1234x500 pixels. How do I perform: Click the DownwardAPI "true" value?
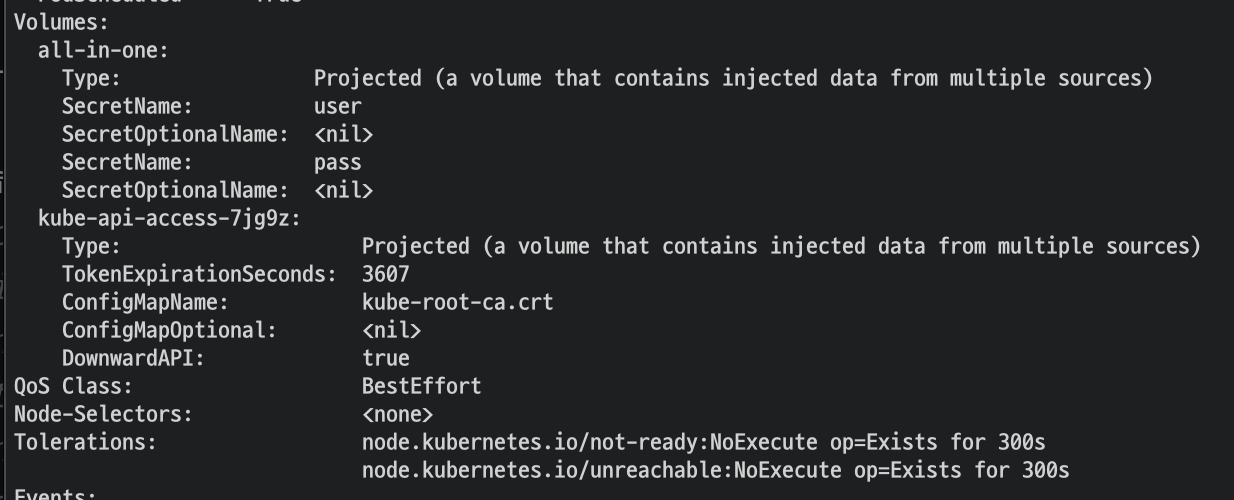coord(385,358)
